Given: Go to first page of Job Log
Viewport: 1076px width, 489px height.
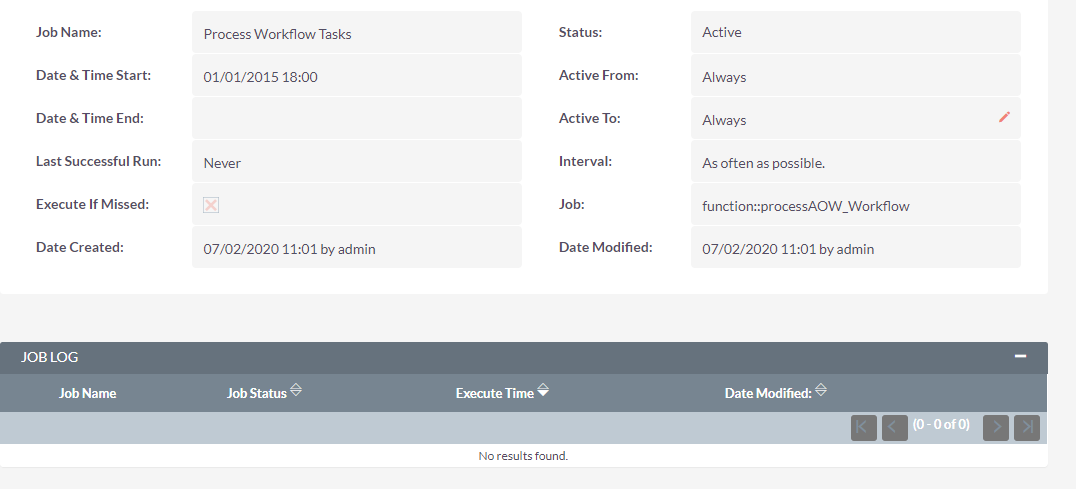Looking at the screenshot, I should click(x=863, y=428).
